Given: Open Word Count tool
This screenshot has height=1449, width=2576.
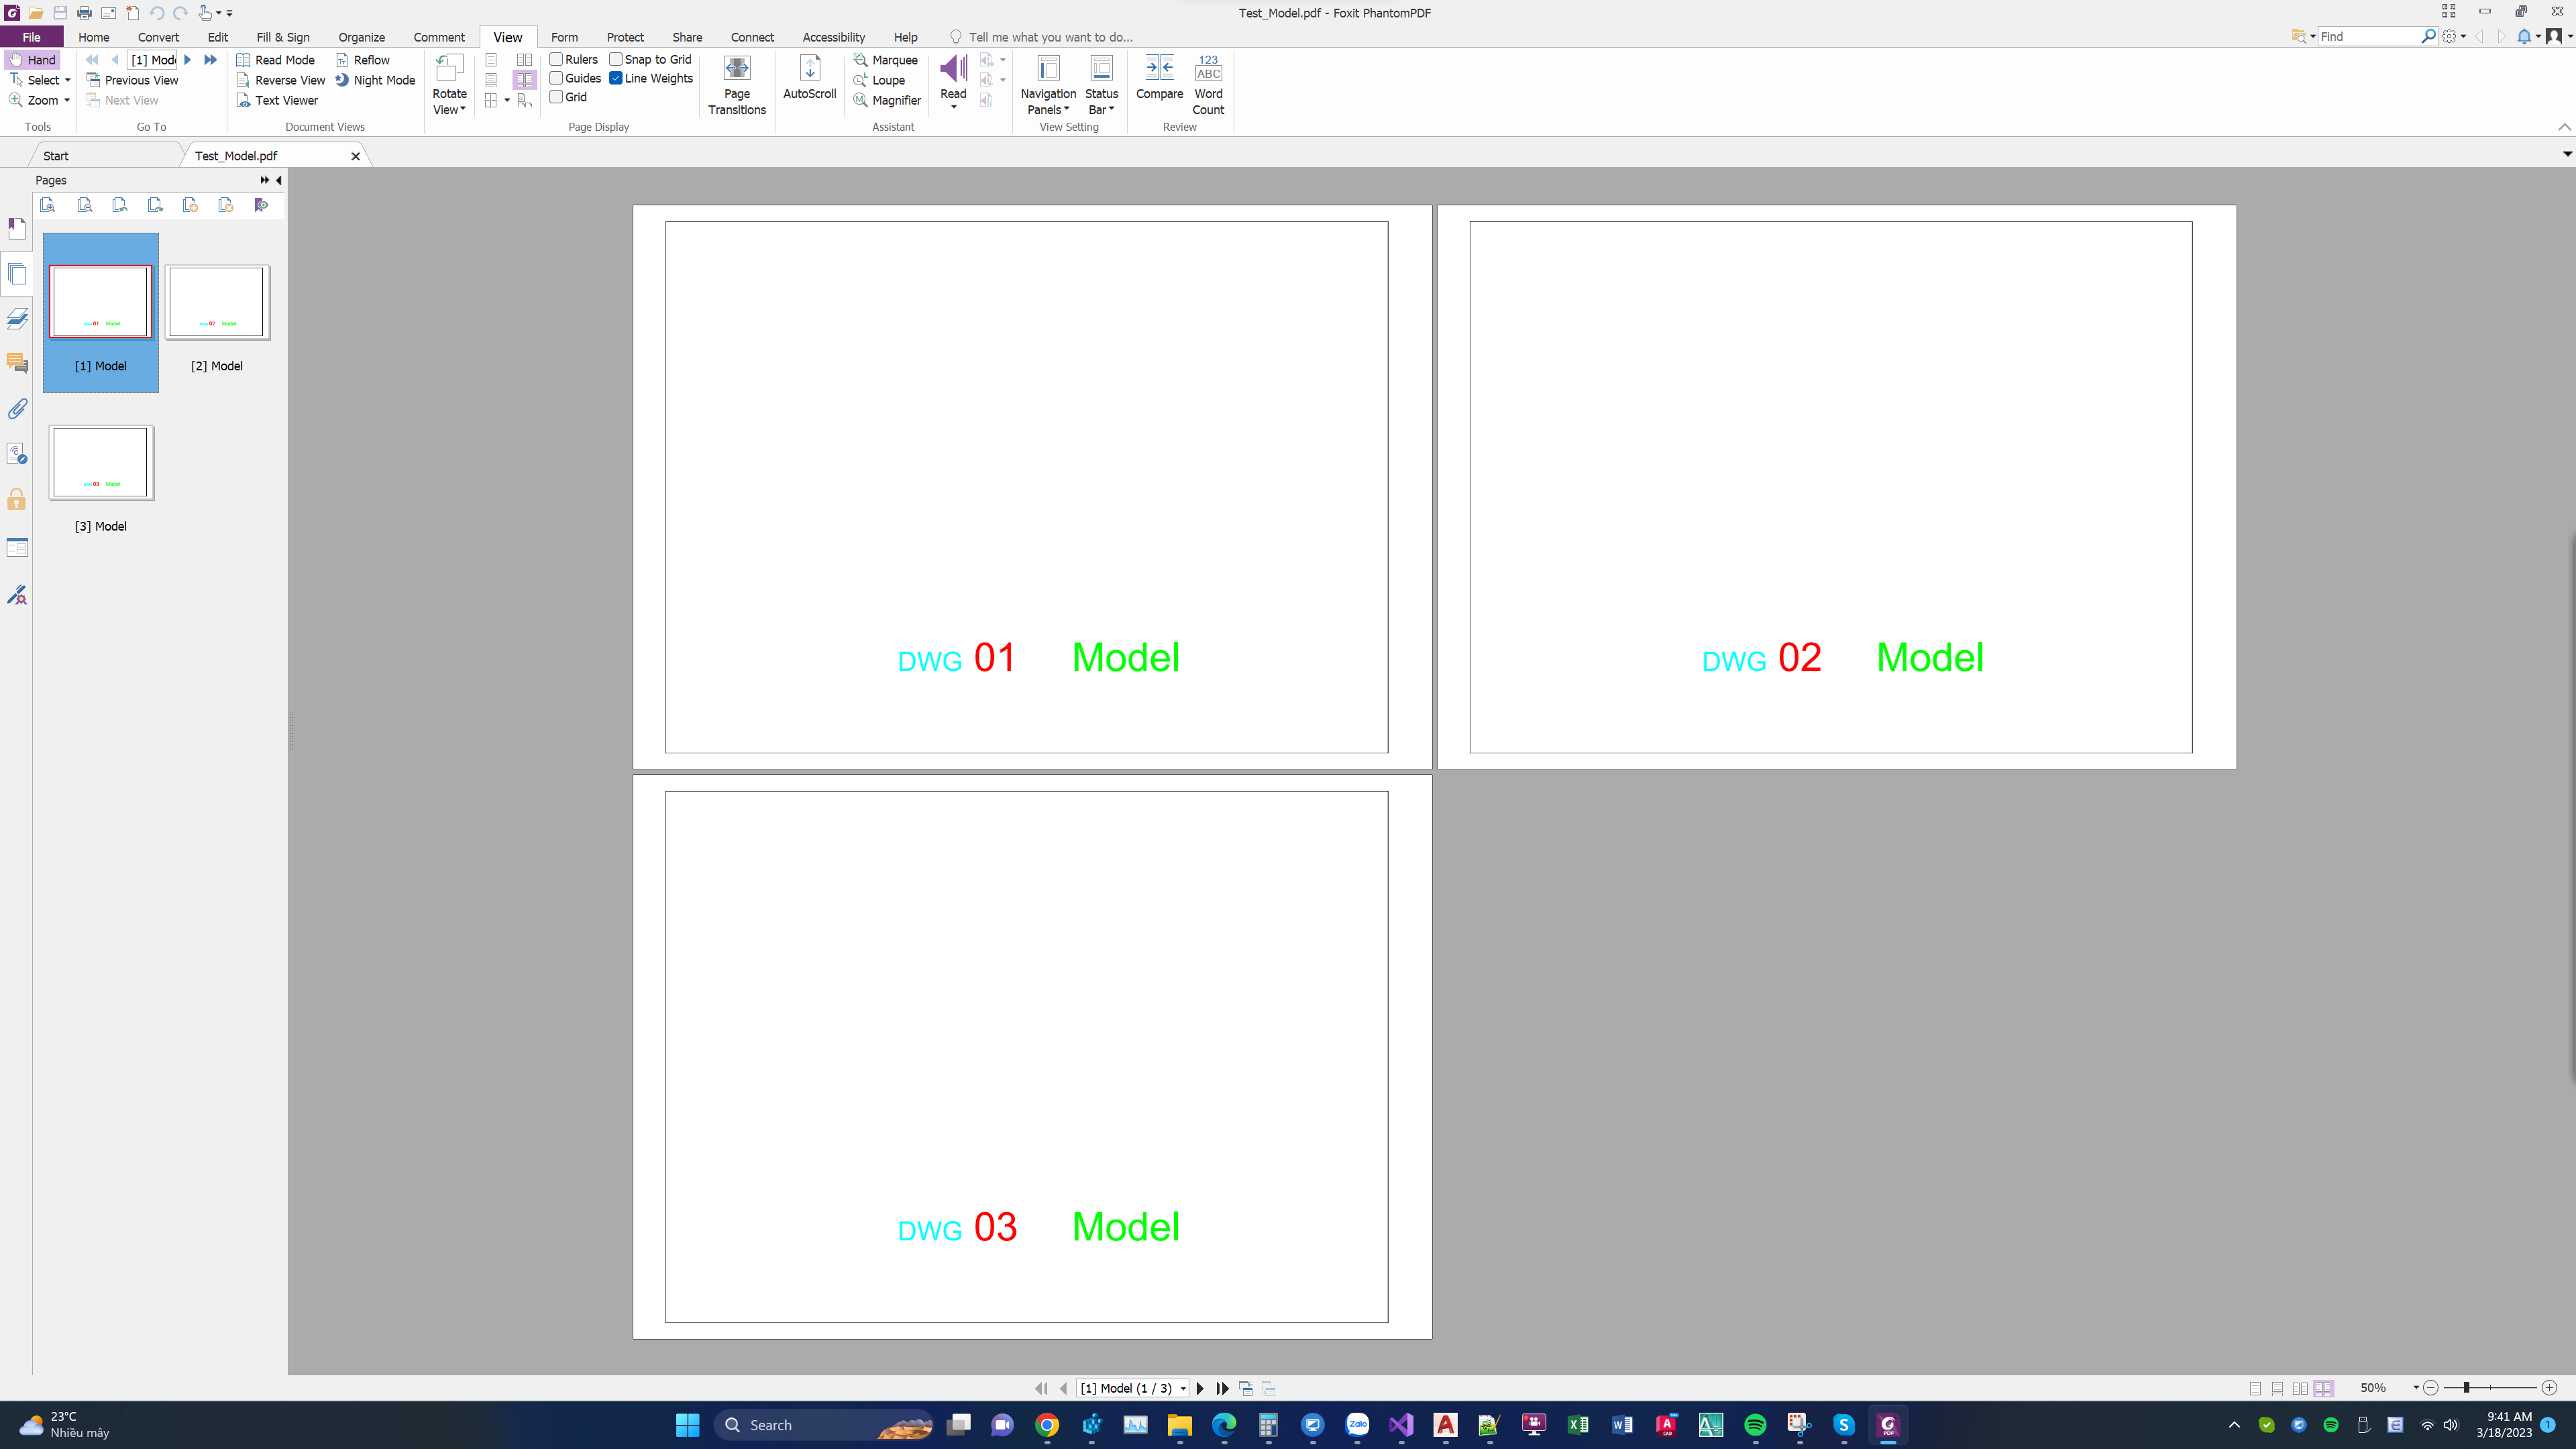Looking at the screenshot, I should pyautogui.click(x=1207, y=85).
